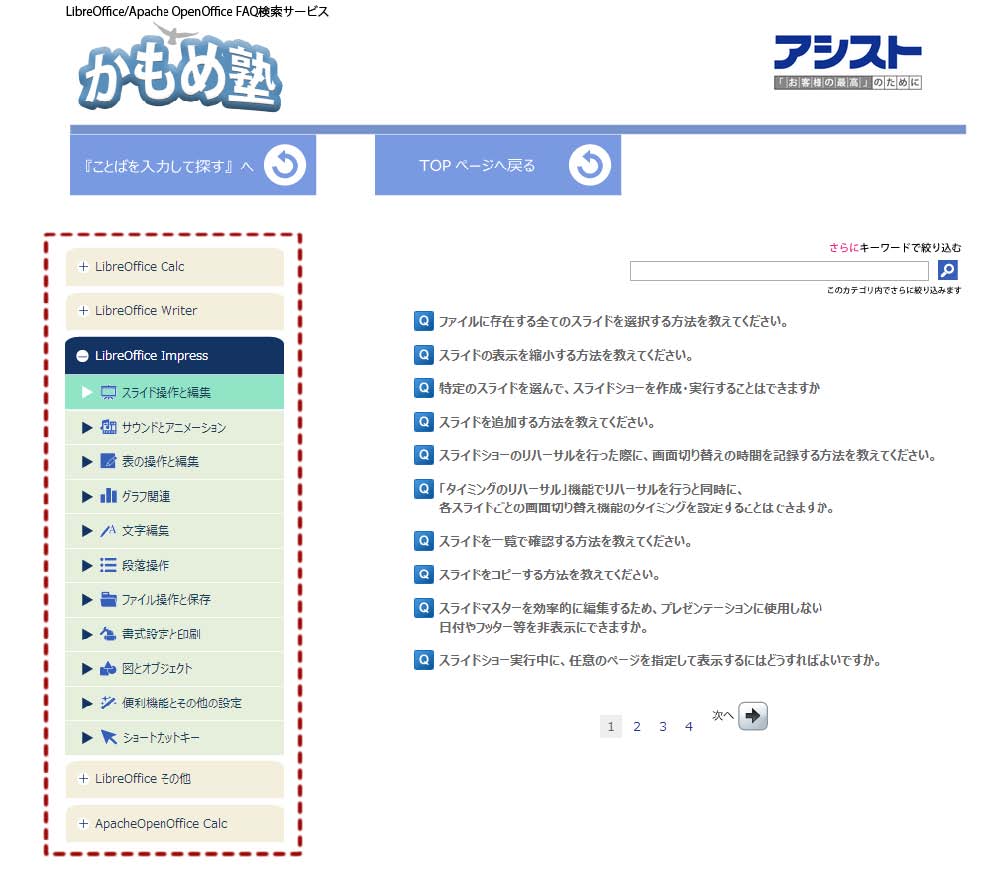Viewport: 984px width, 874px height.
Task: Click the next page arrow button
Action: click(752, 716)
